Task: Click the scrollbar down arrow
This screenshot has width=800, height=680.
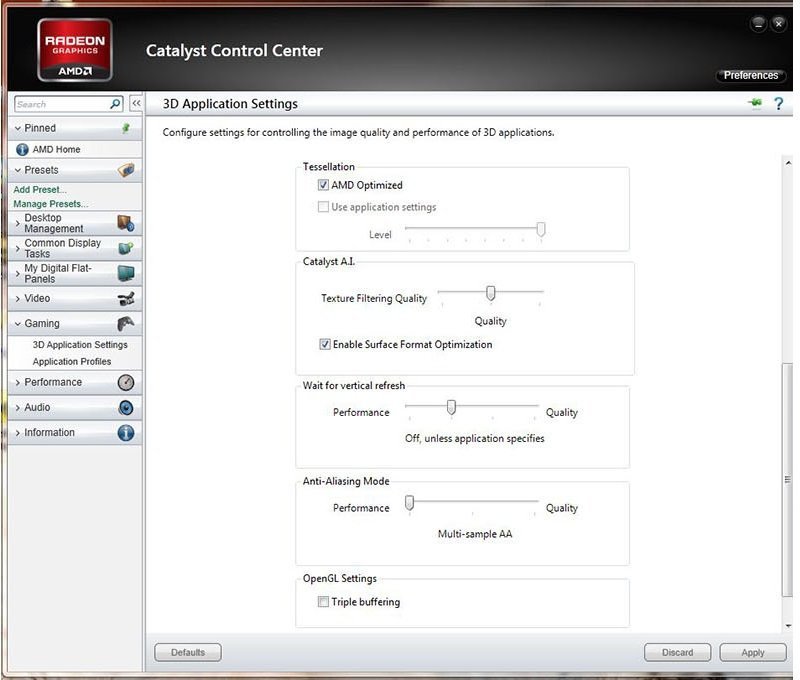Action: click(788, 626)
